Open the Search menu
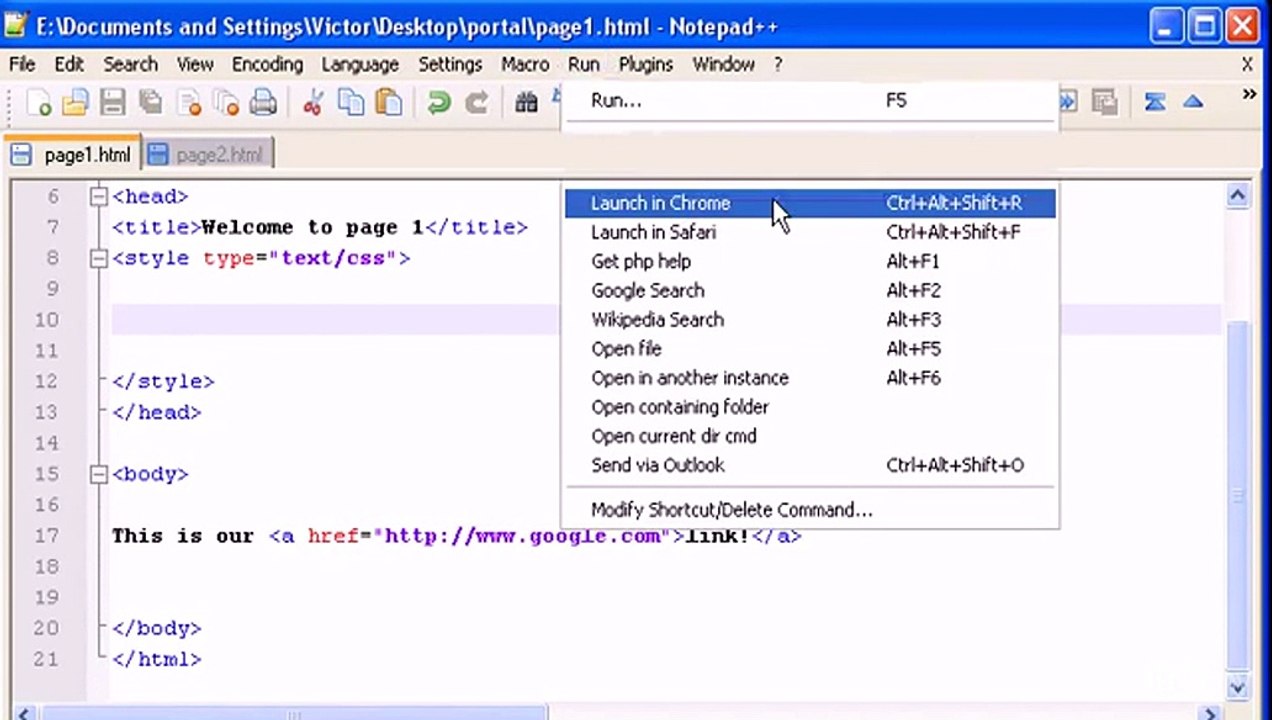Screen dimensions: 1272x720 [x=131, y=64]
